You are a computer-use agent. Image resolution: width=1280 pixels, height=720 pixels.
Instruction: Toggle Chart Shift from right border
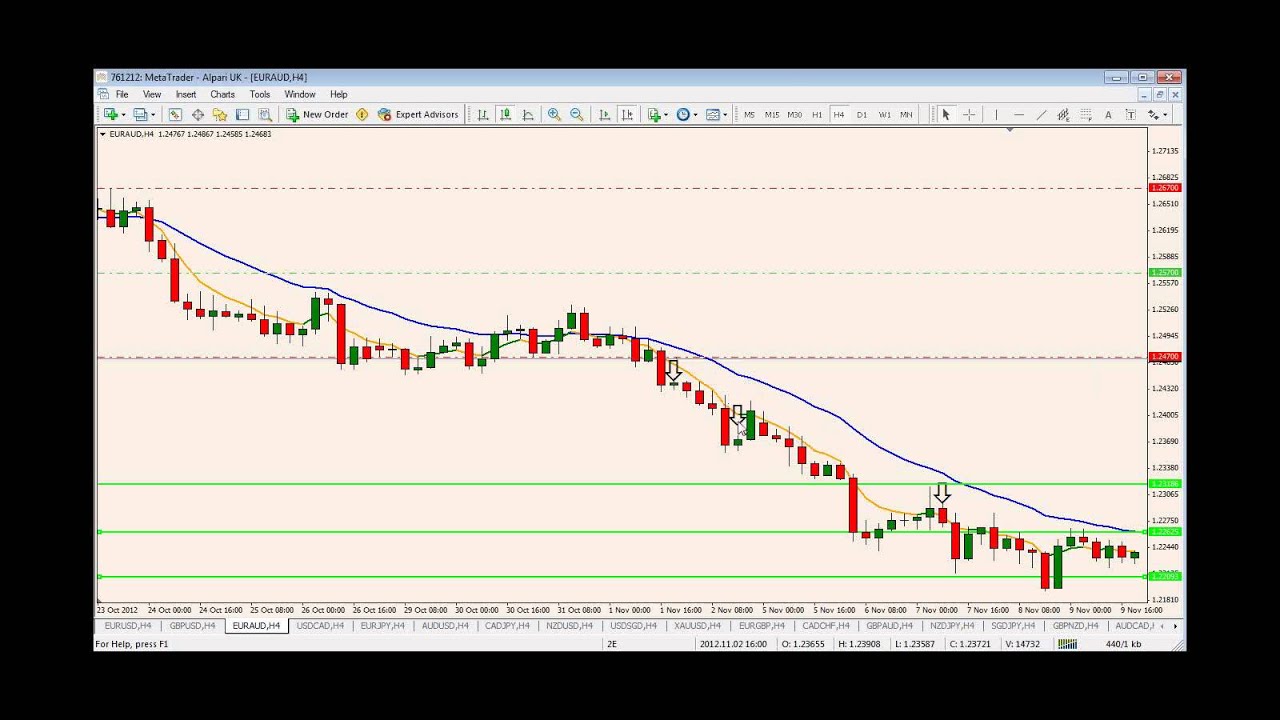click(x=628, y=115)
